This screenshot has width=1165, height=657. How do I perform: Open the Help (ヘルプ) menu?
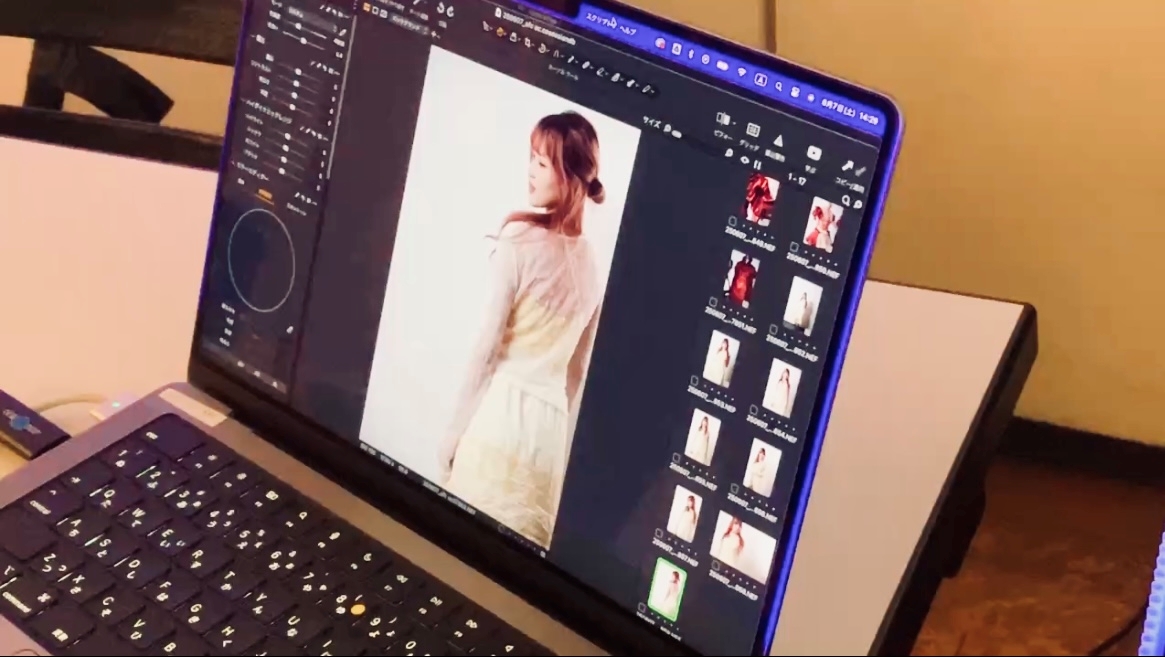[628, 30]
